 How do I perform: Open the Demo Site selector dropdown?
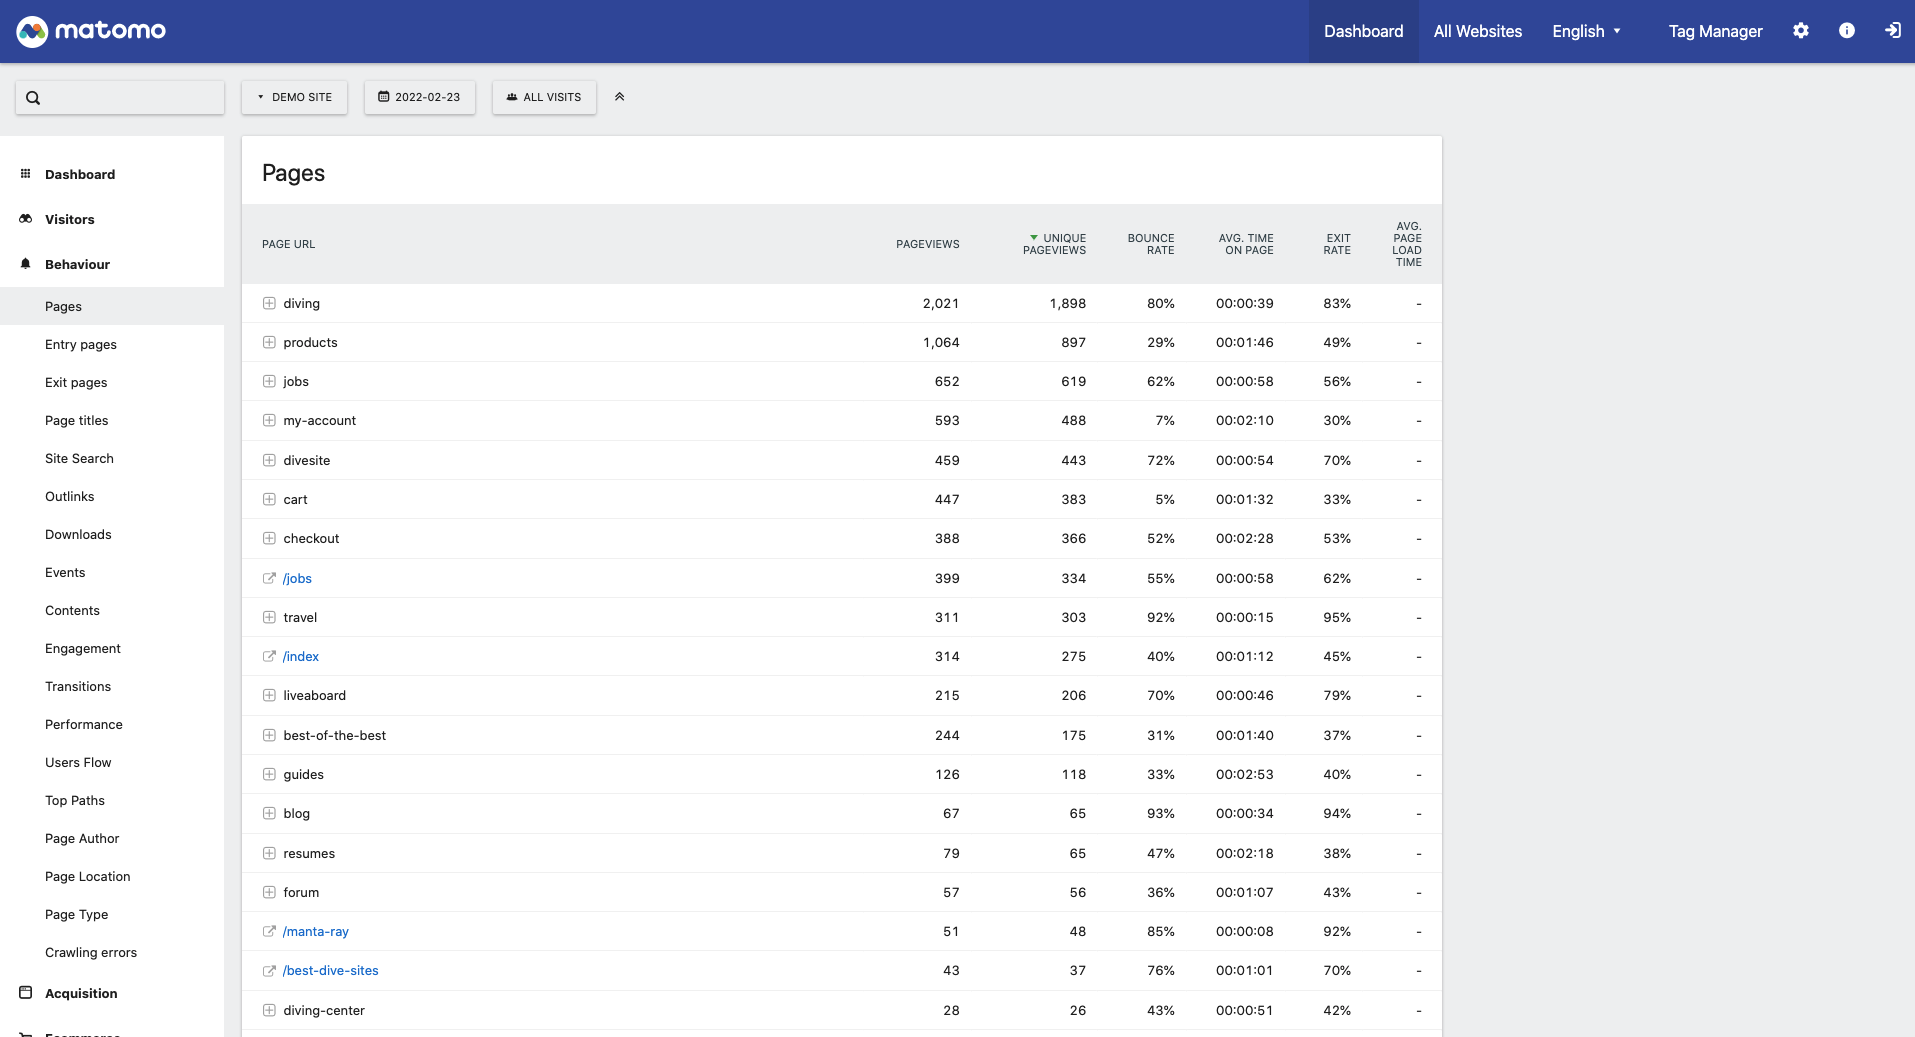click(294, 97)
